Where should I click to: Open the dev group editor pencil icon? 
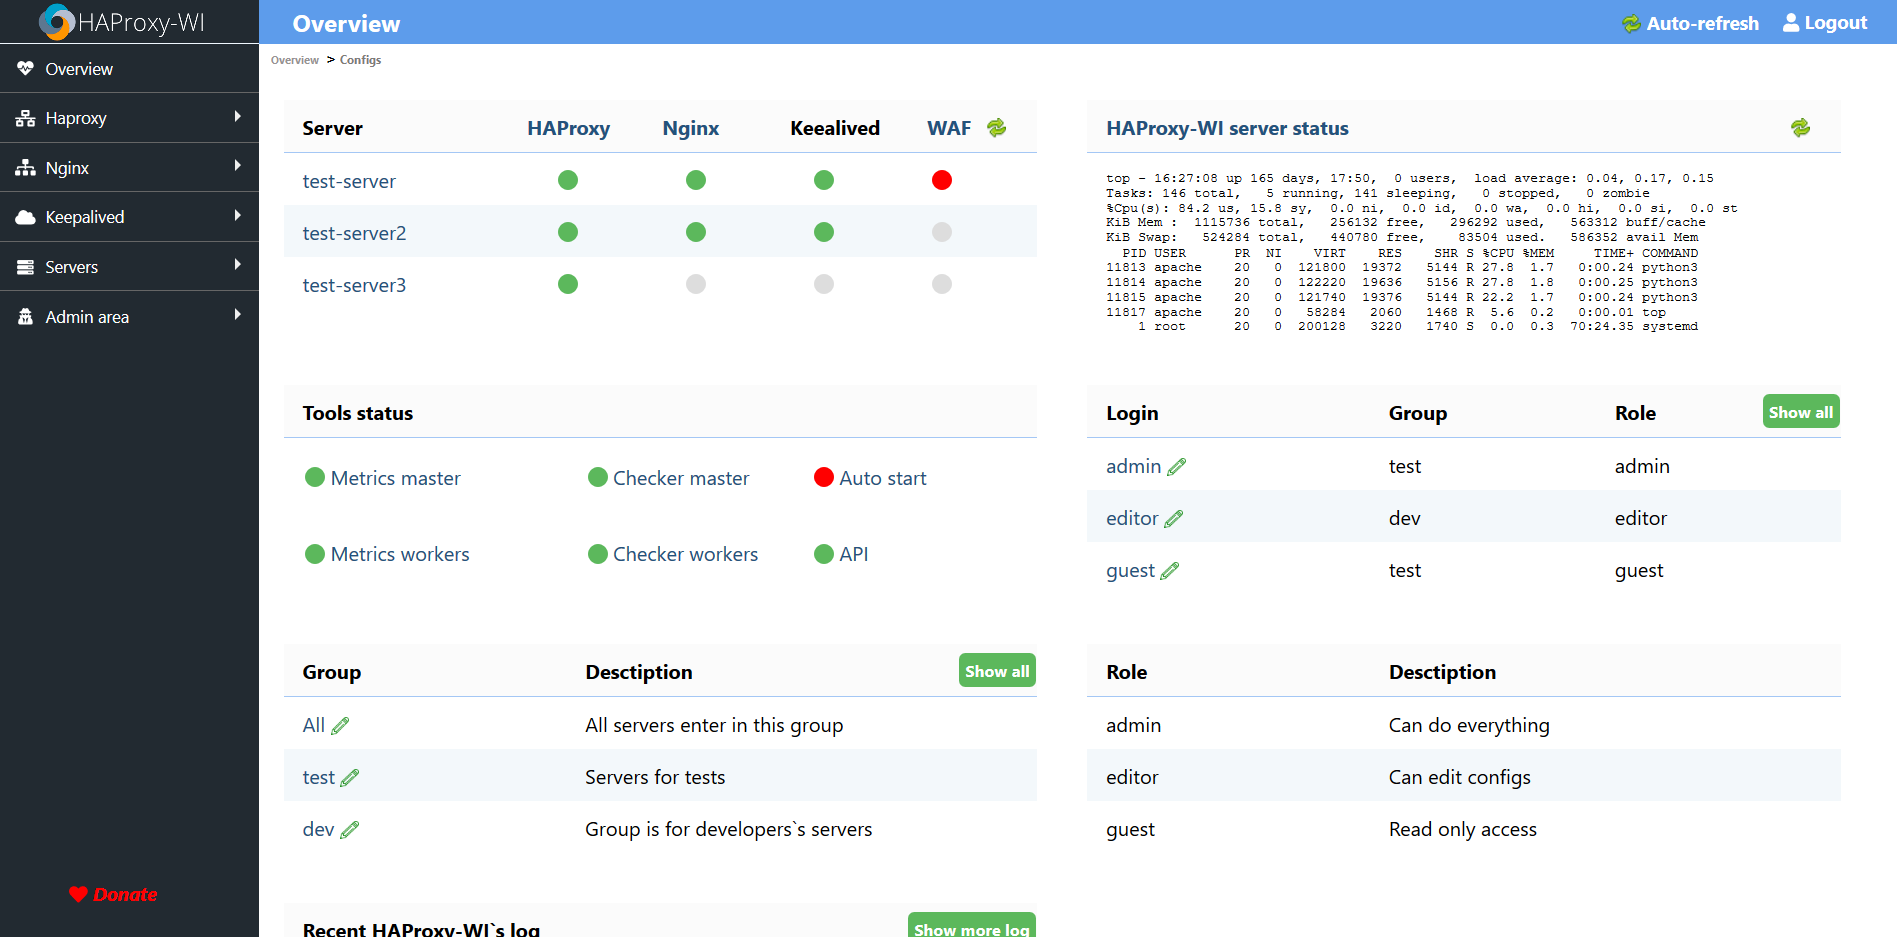(350, 828)
